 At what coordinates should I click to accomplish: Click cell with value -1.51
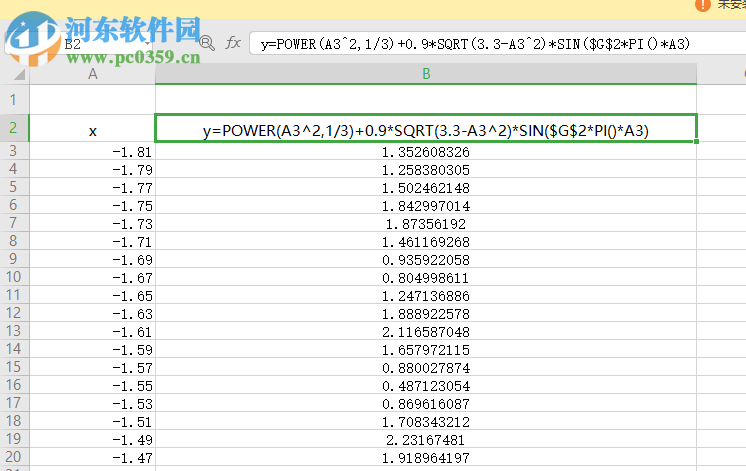click(92, 422)
